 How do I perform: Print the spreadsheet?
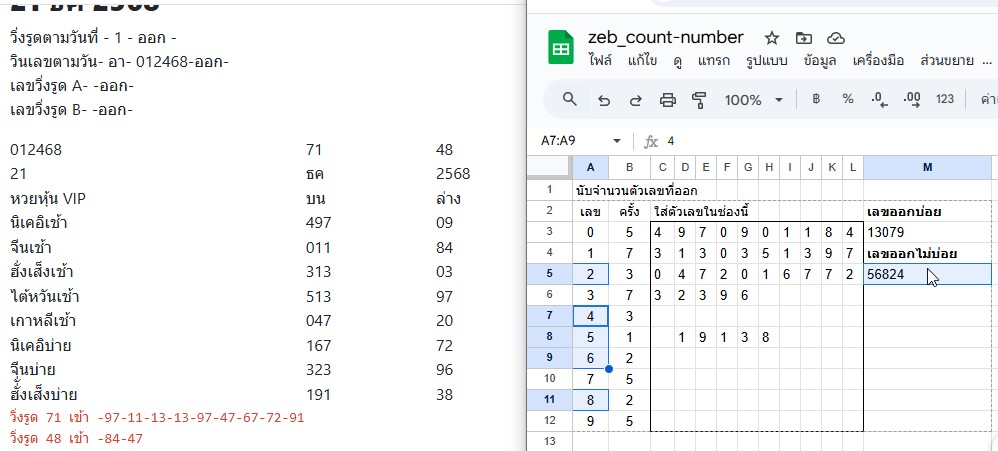(667, 99)
